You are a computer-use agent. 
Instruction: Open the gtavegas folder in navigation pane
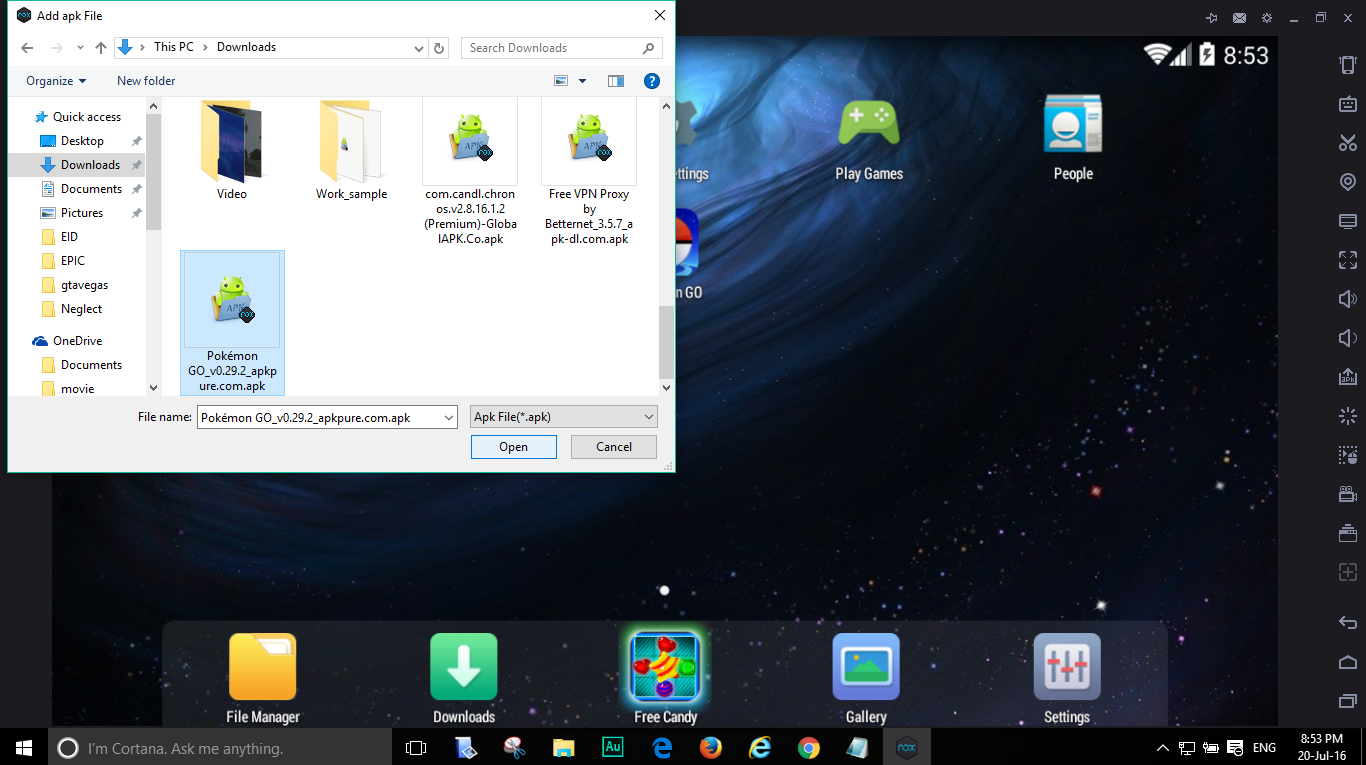pos(84,285)
